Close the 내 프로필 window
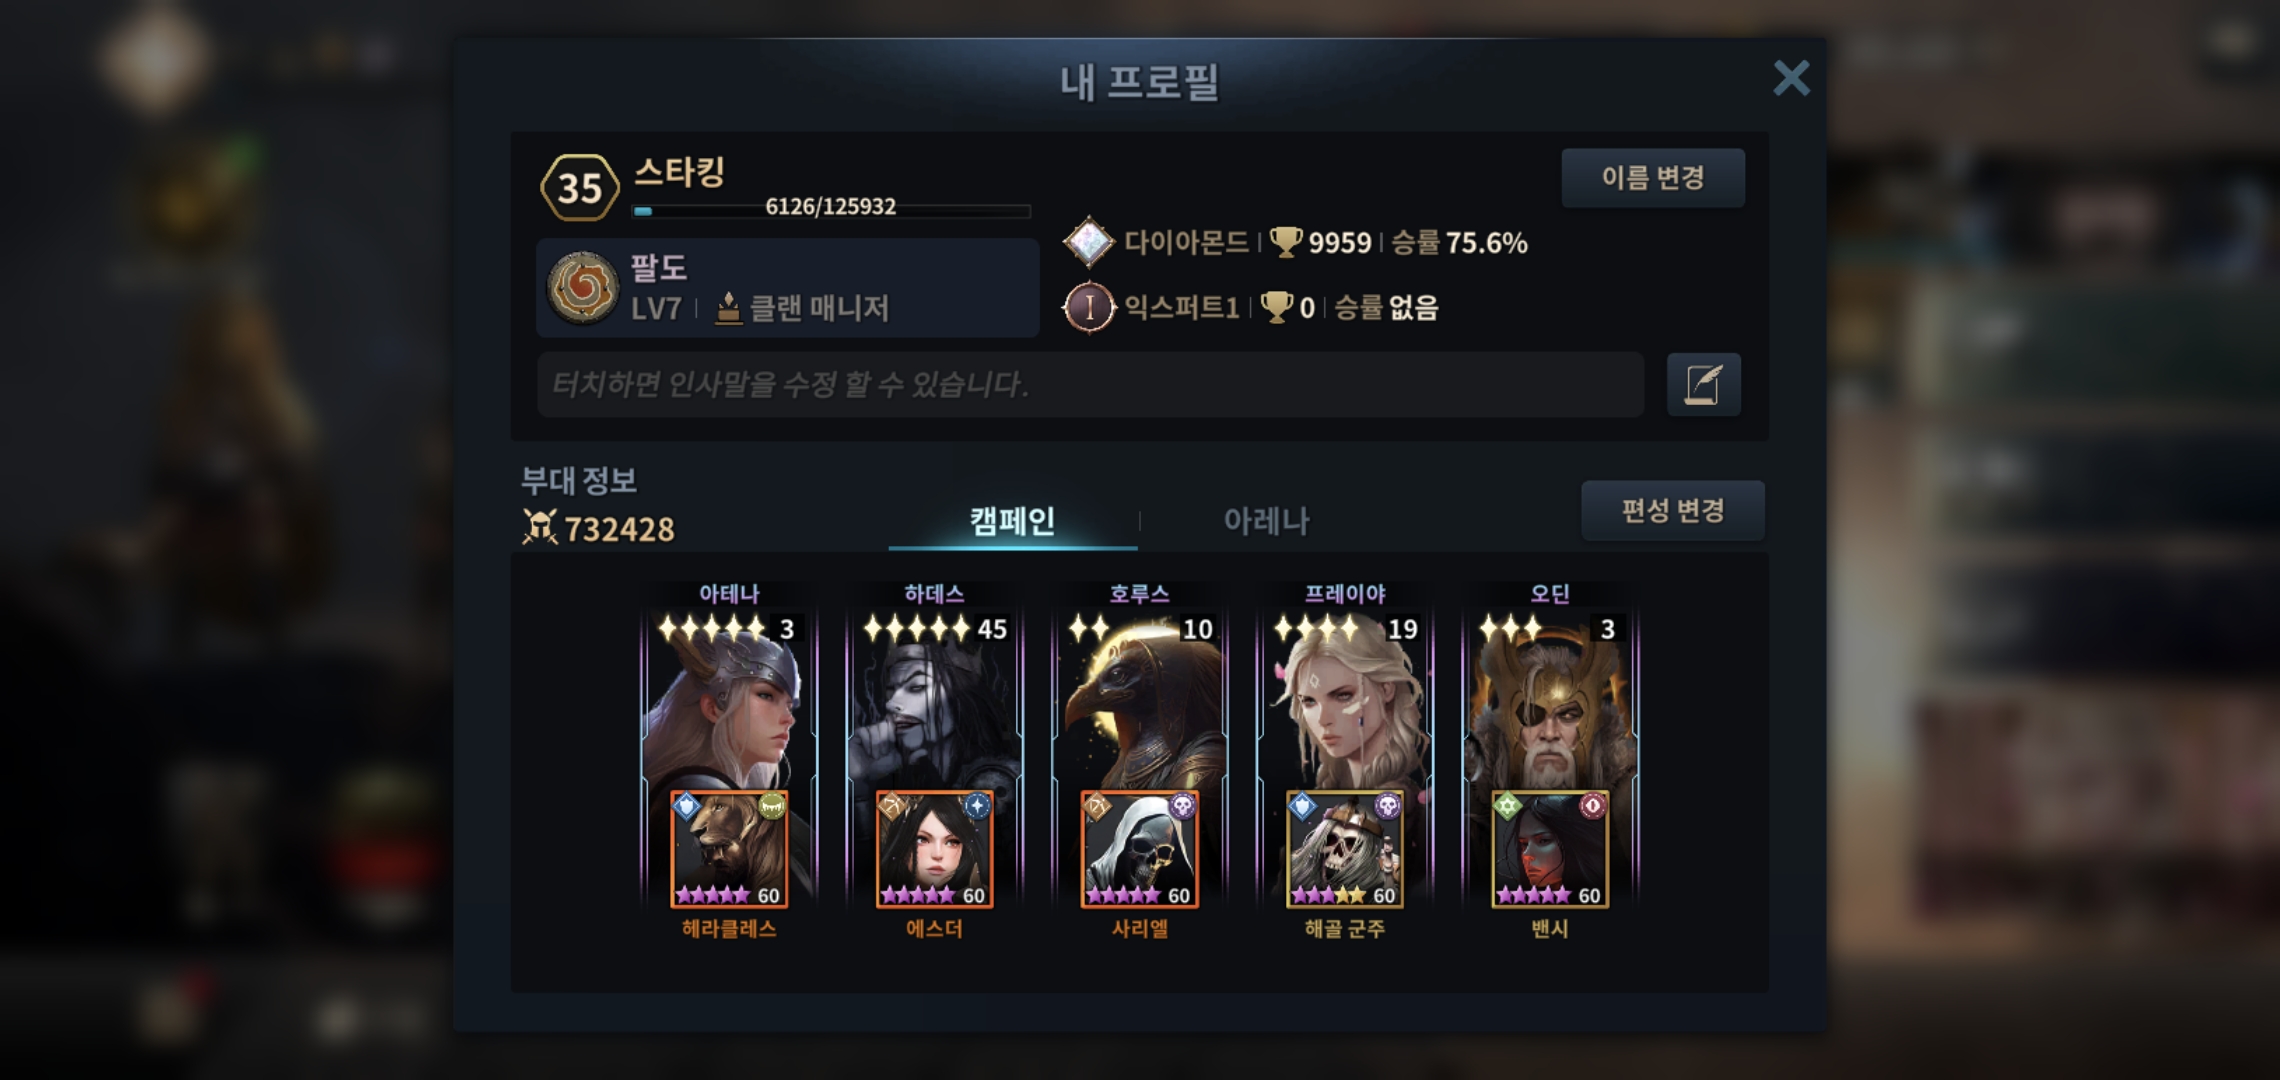Screen dimensions: 2280x1080 (x=1791, y=77)
